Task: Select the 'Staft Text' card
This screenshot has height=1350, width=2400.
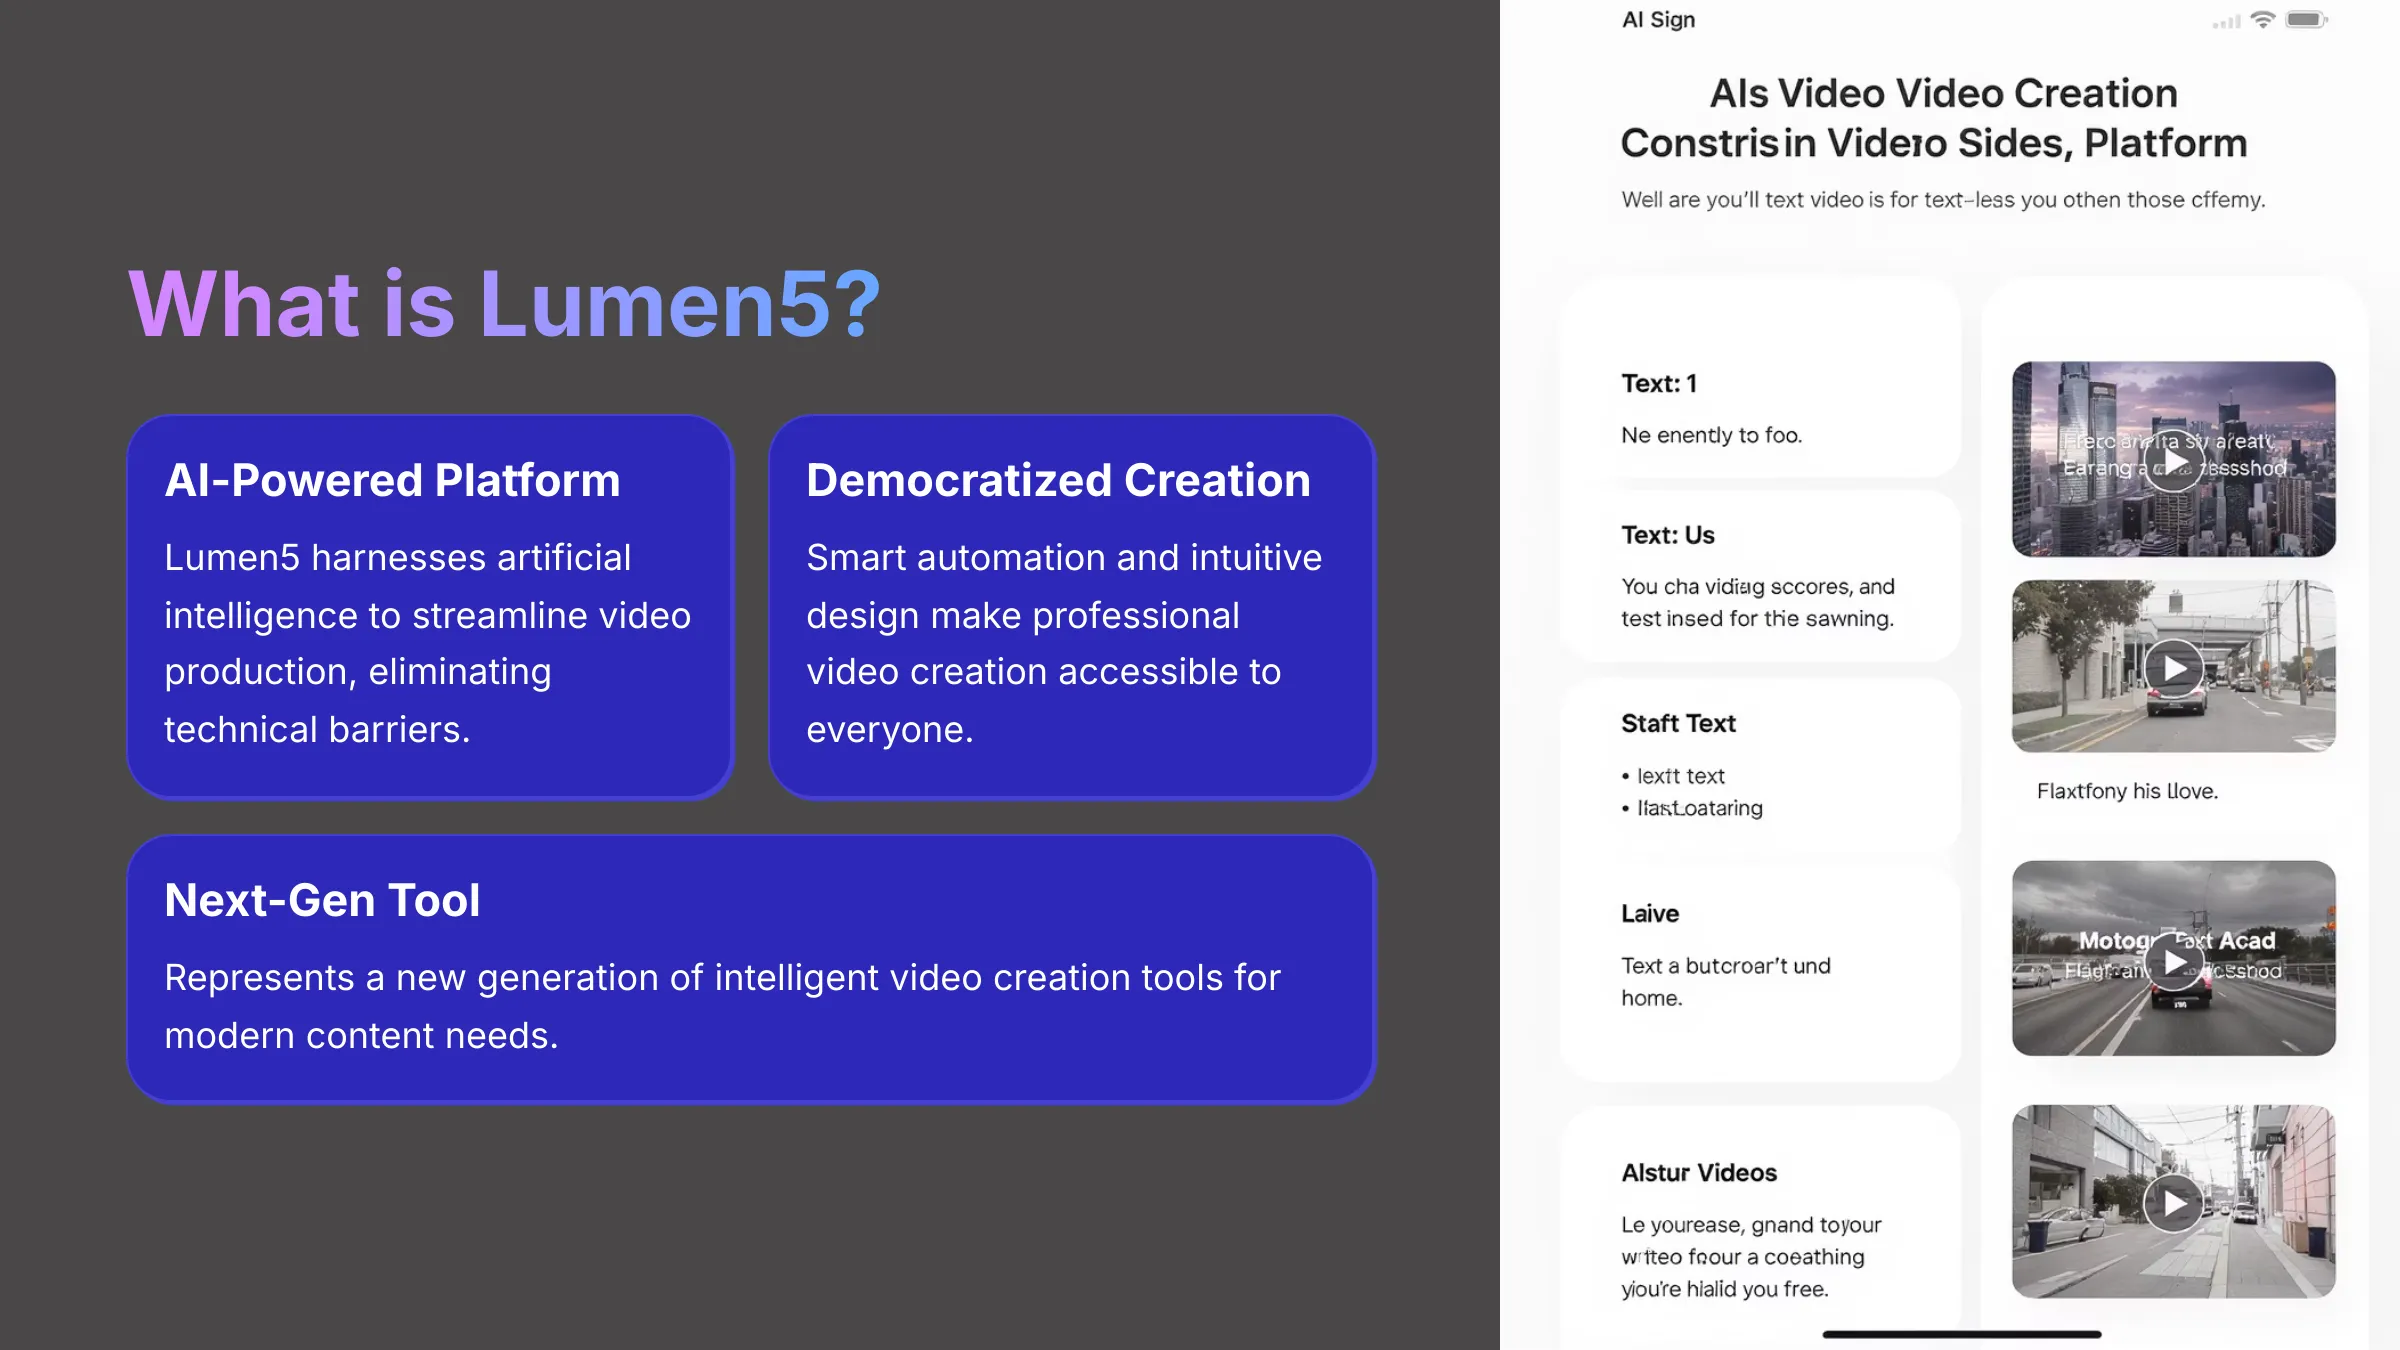Action: [x=1760, y=765]
